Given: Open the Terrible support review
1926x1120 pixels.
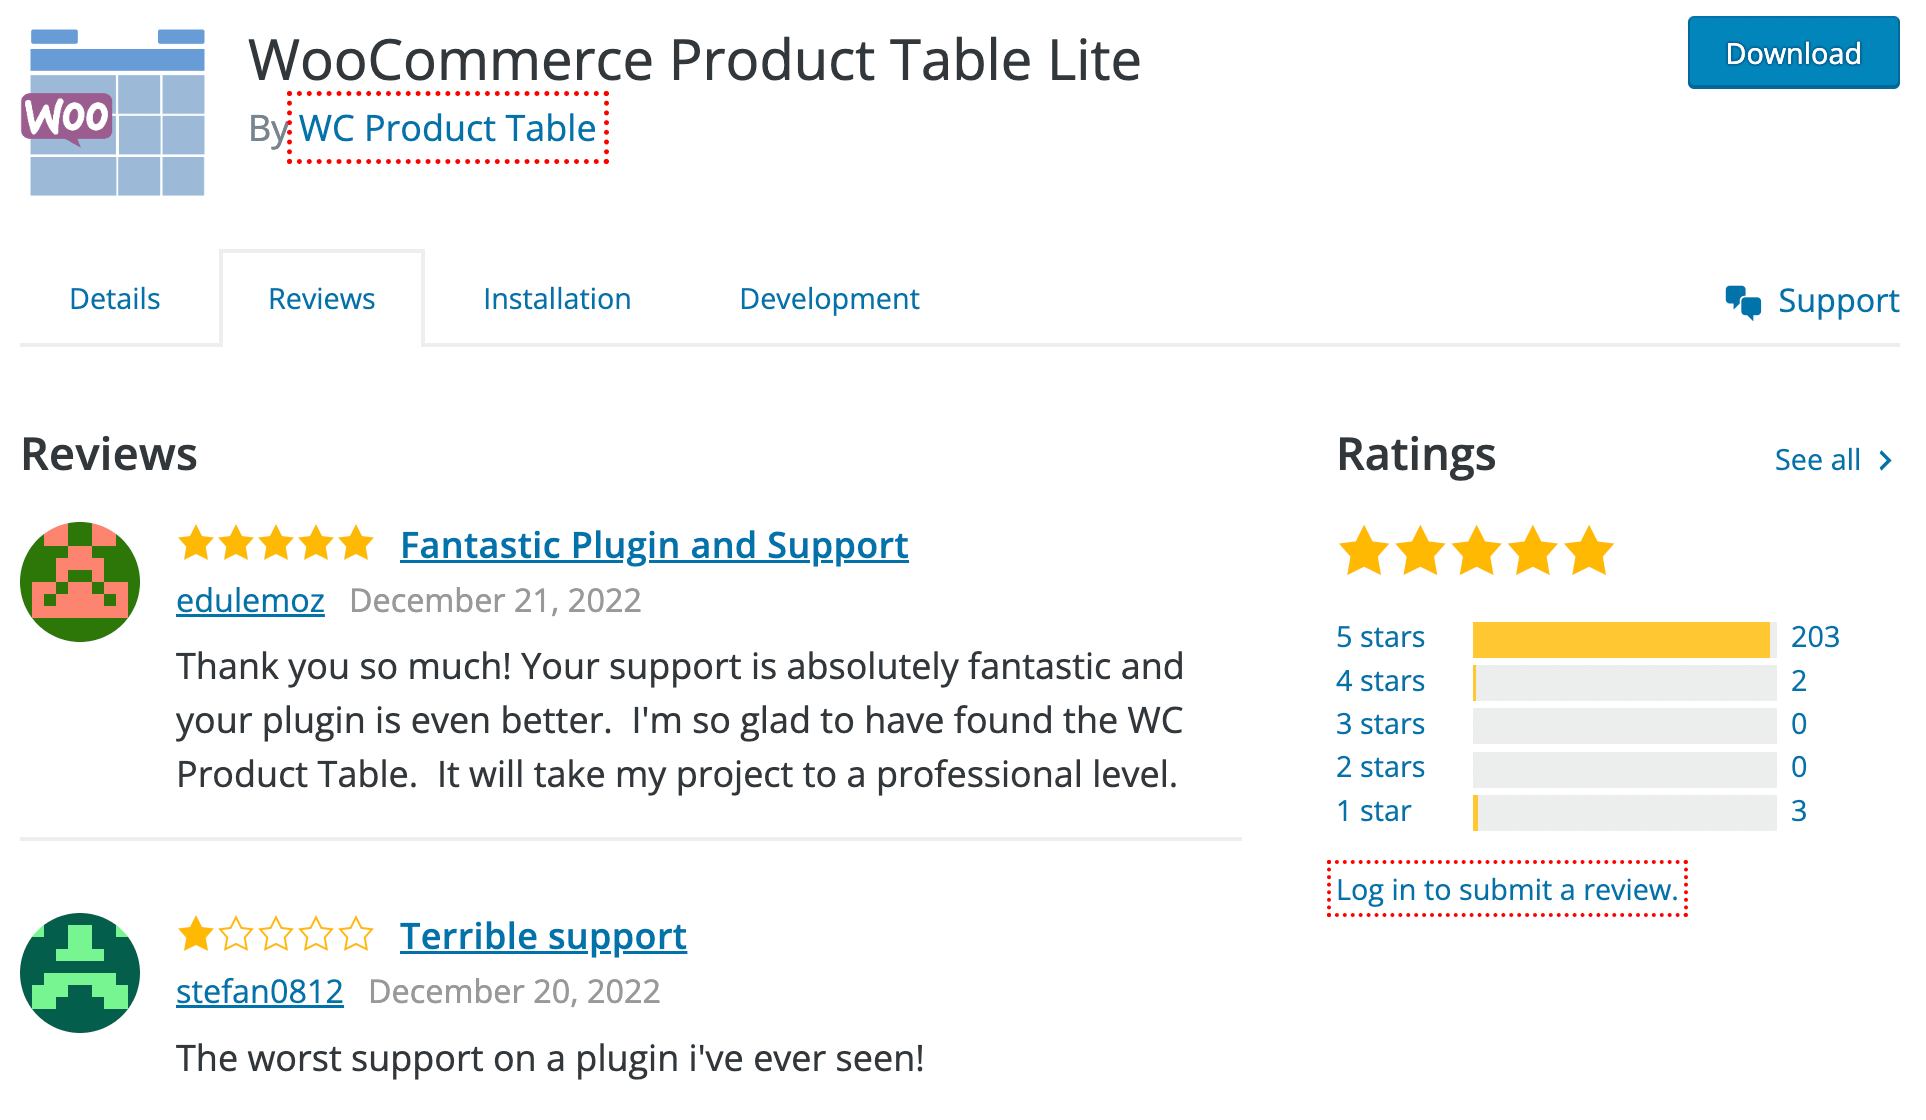Looking at the screenshot, I should 542,936.
